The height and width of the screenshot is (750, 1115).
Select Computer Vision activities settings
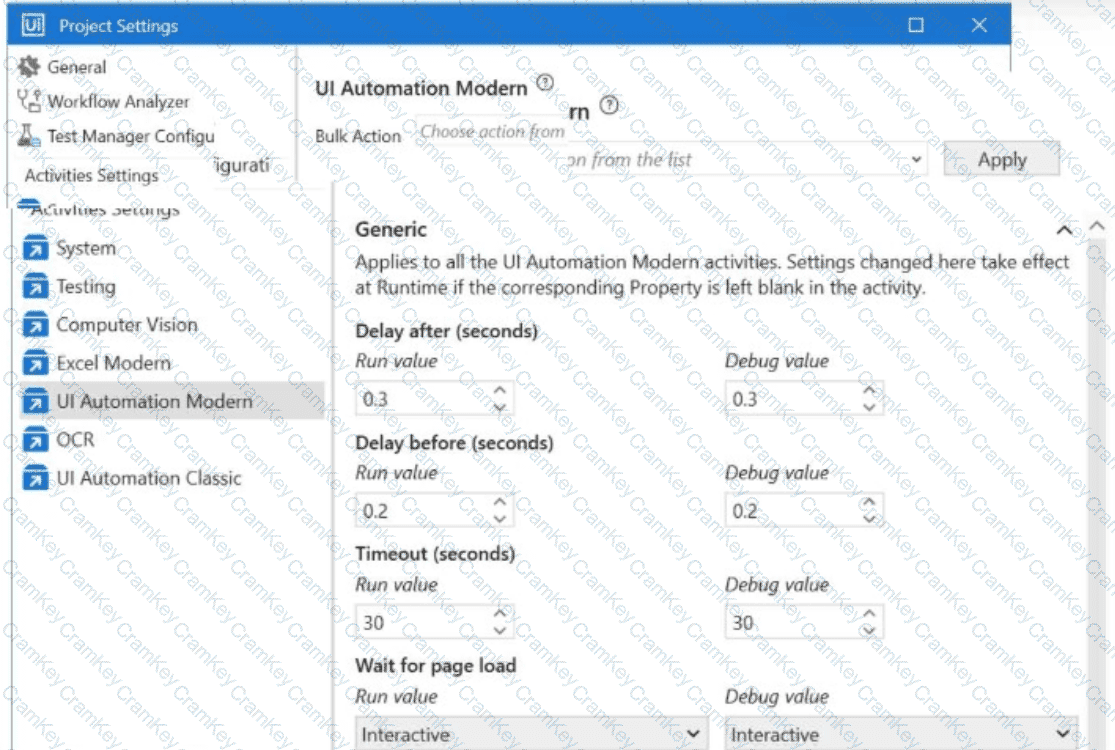pos(127,325)
